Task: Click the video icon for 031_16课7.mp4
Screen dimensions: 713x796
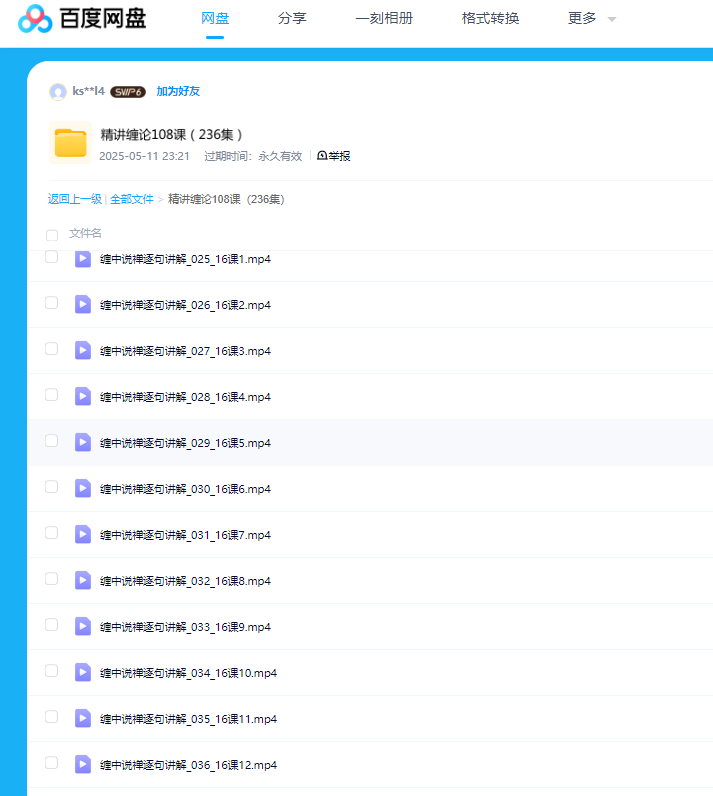Action: 83,535
